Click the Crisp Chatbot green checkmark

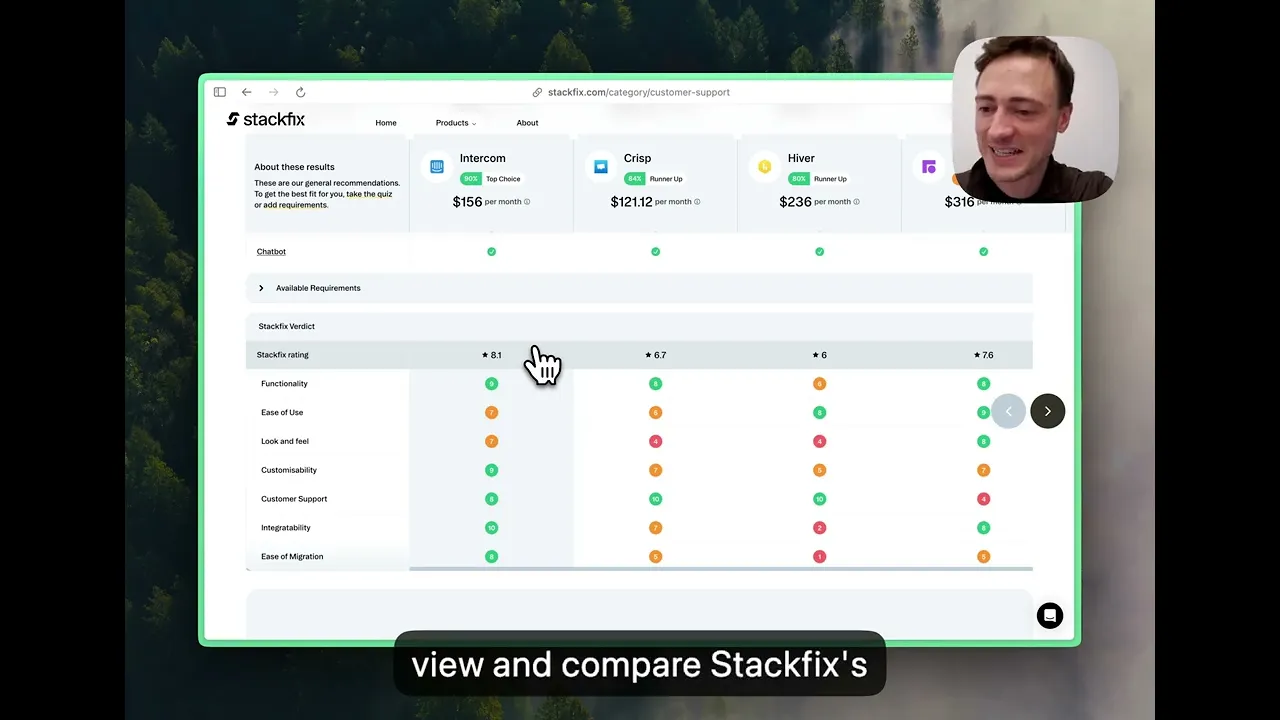[655, 252]
